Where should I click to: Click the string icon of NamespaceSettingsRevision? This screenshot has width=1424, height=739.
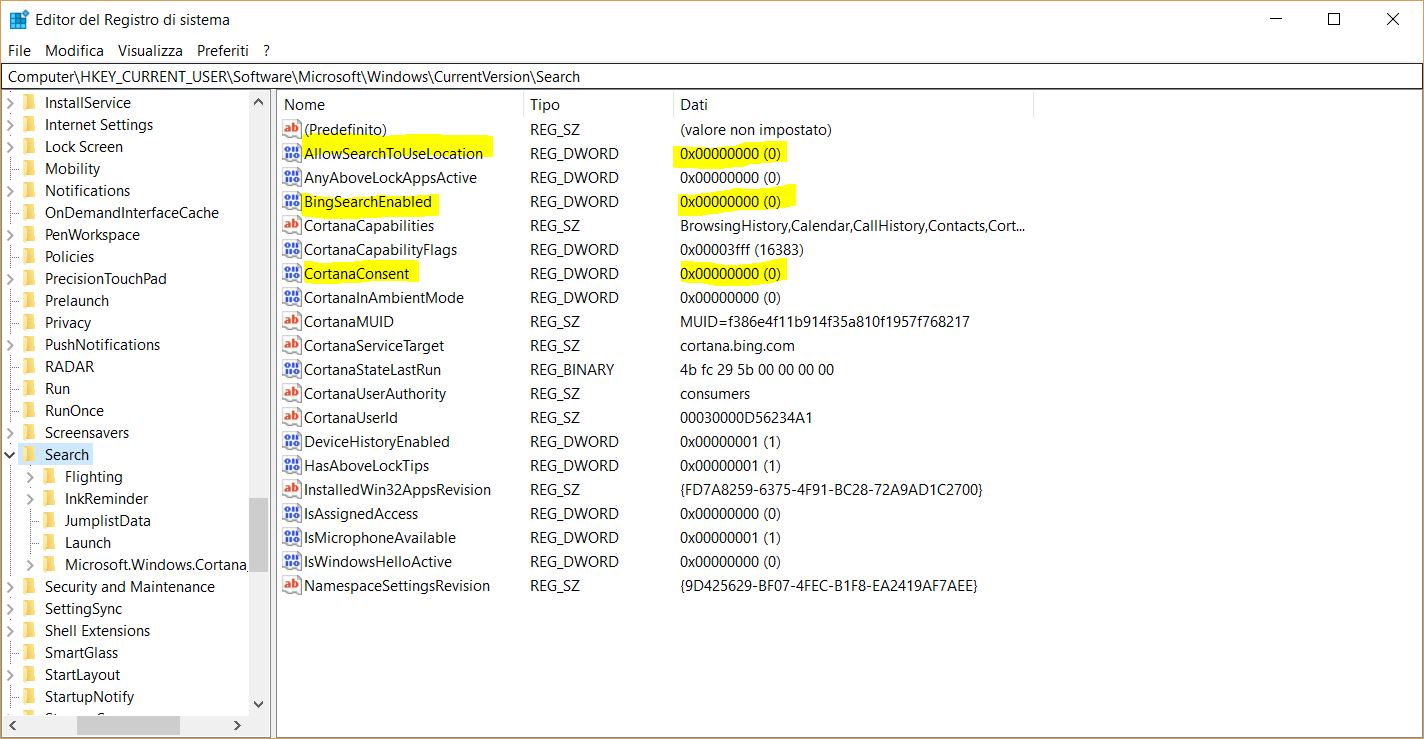click(291, 585)
